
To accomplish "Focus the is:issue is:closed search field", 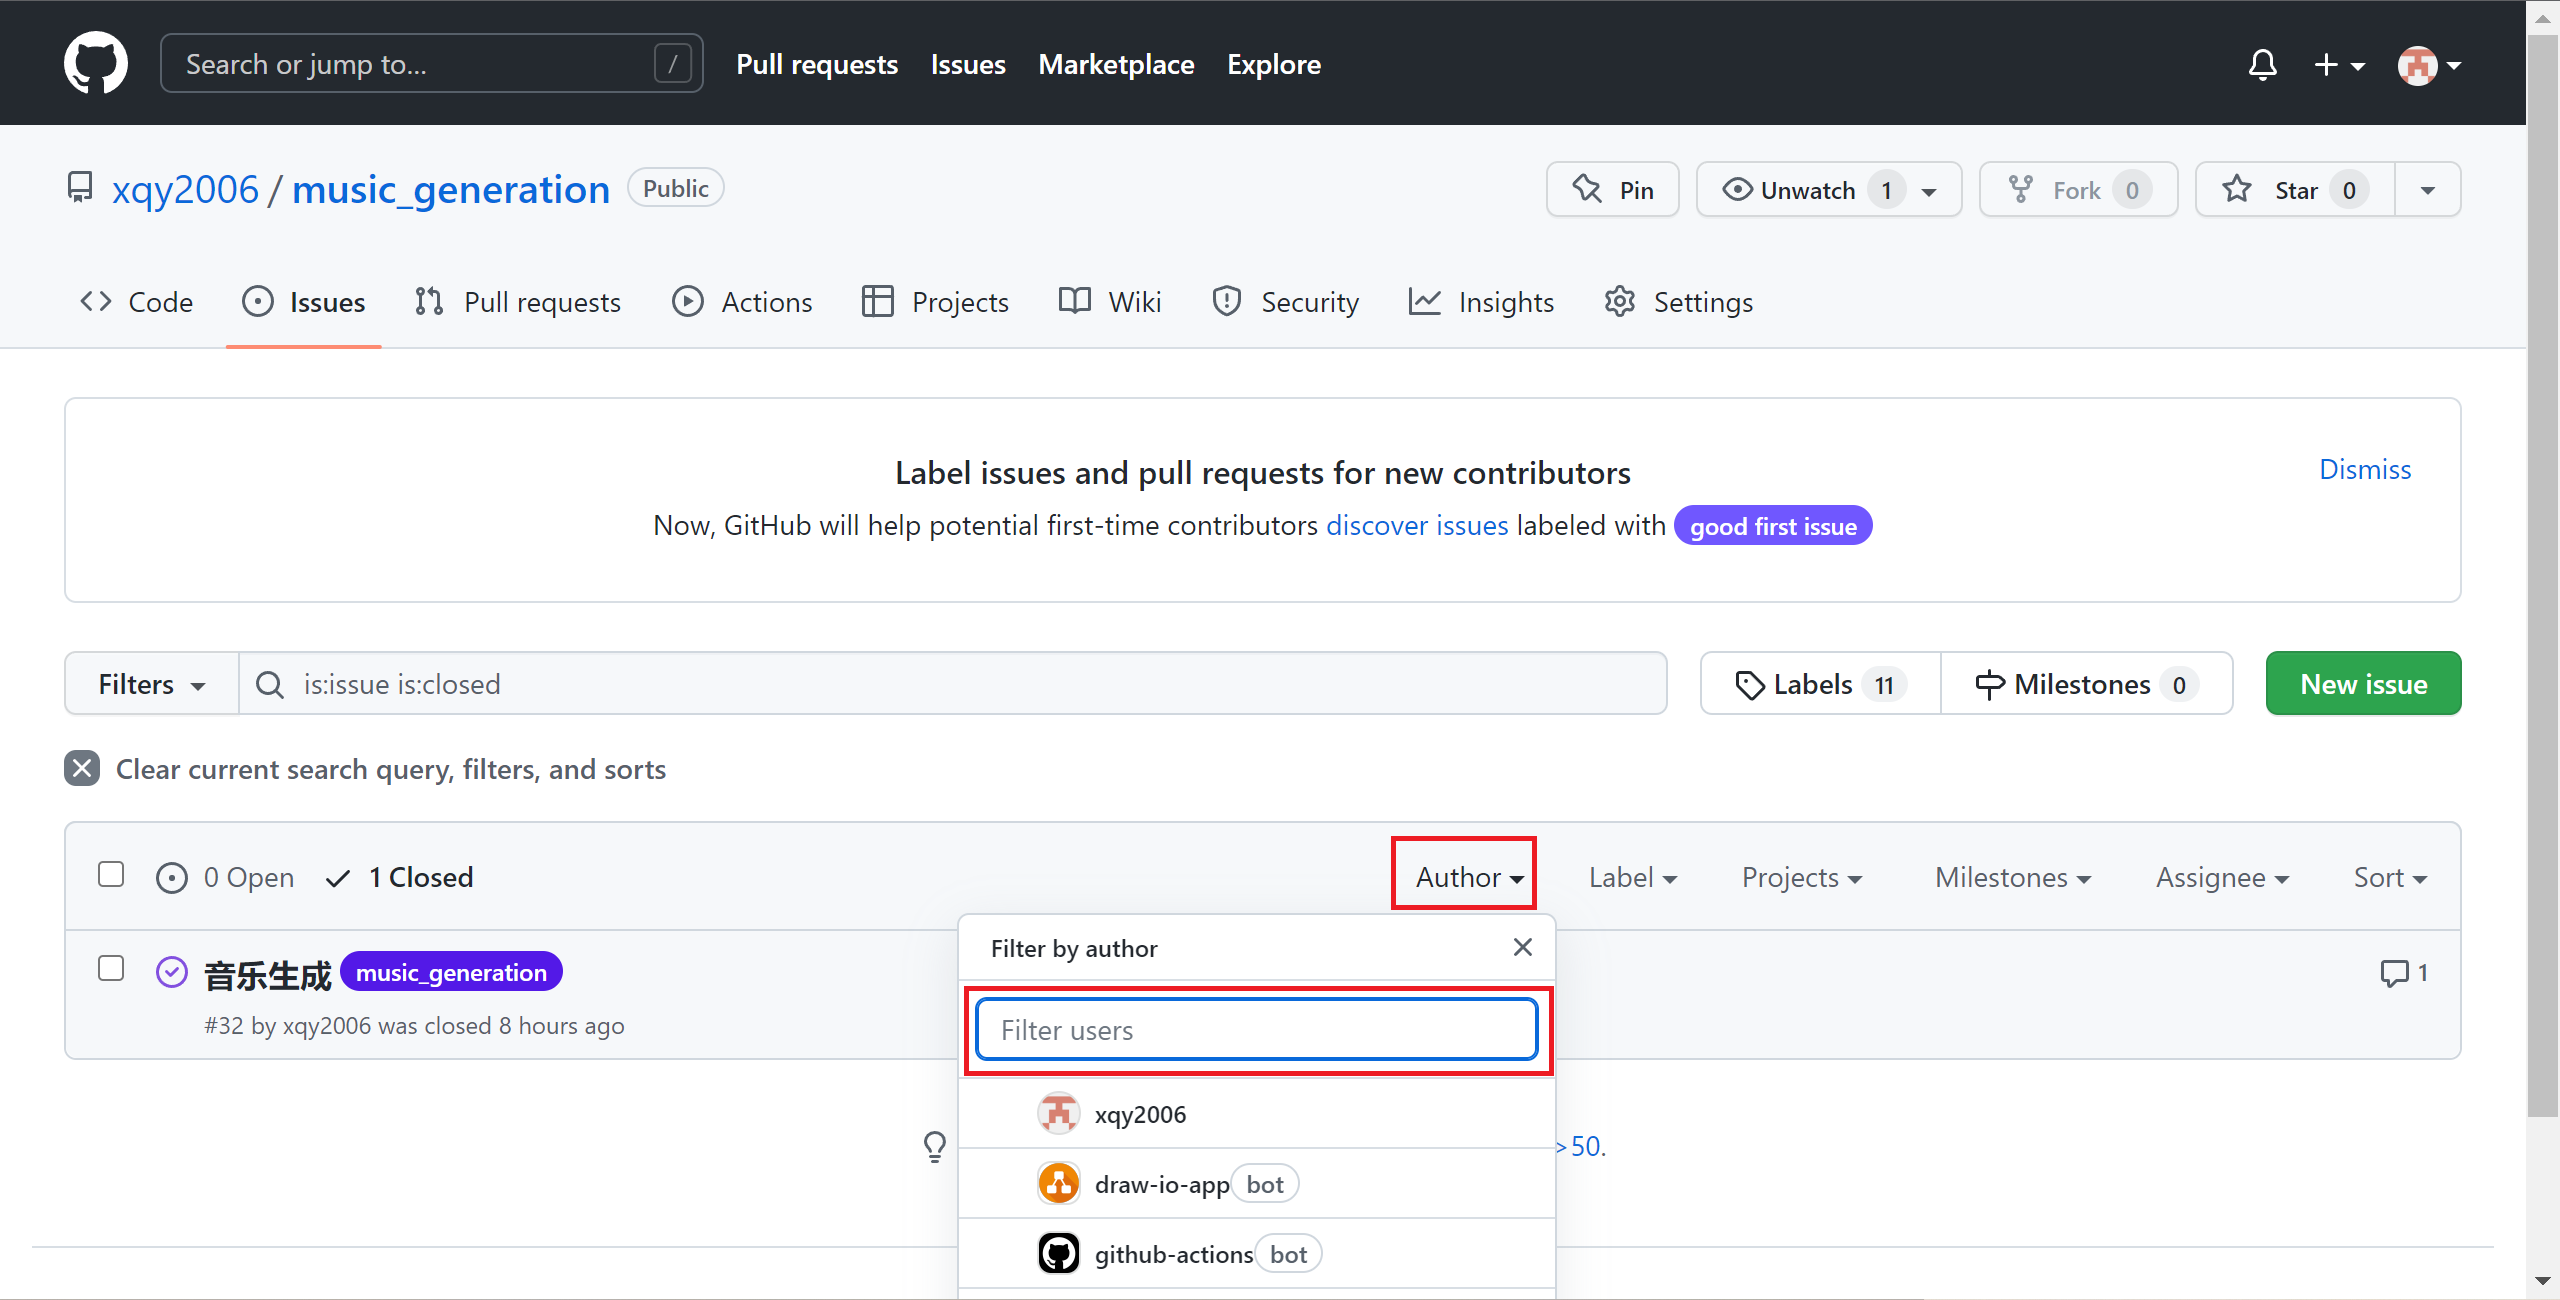I will 953,684.
